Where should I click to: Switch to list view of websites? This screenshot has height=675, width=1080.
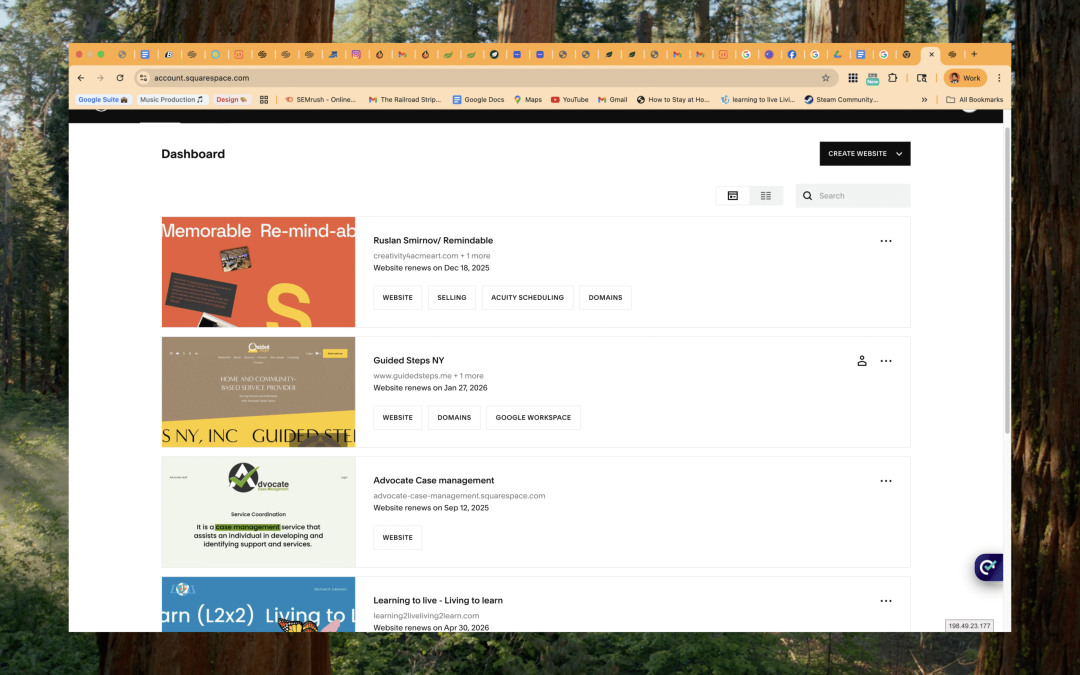click(766, 195)
